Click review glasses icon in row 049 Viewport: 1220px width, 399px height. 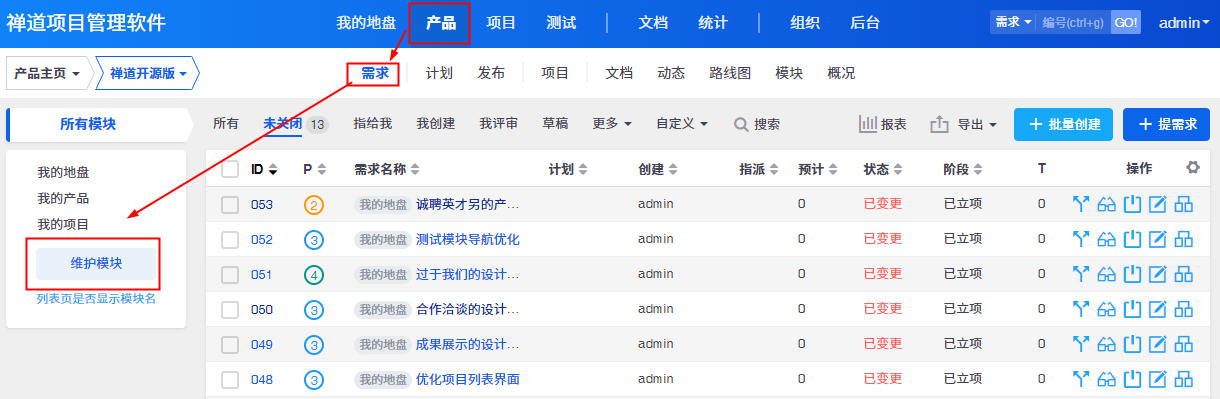1106,345
